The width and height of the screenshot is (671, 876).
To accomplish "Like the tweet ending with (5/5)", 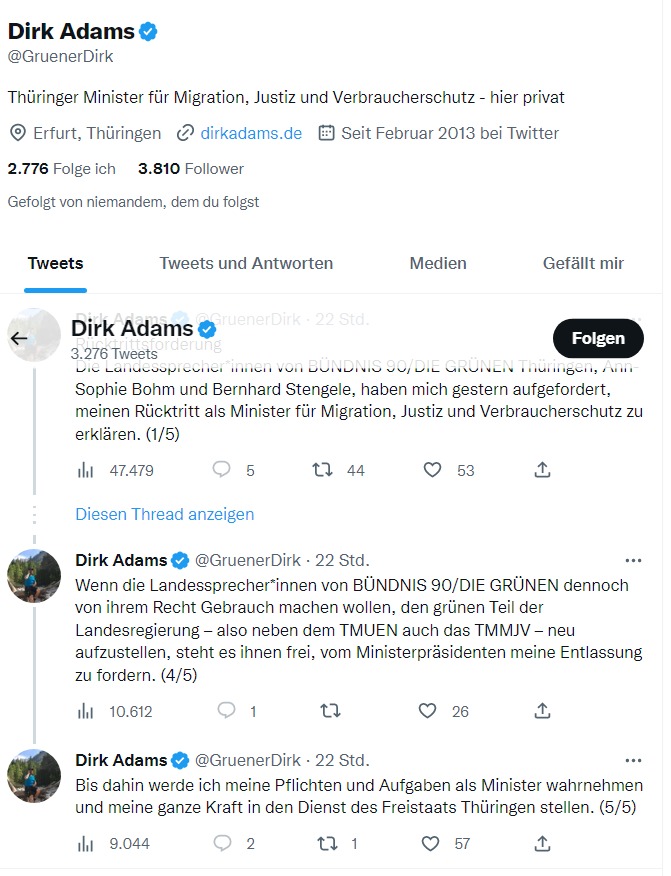I will pos(430,843).
